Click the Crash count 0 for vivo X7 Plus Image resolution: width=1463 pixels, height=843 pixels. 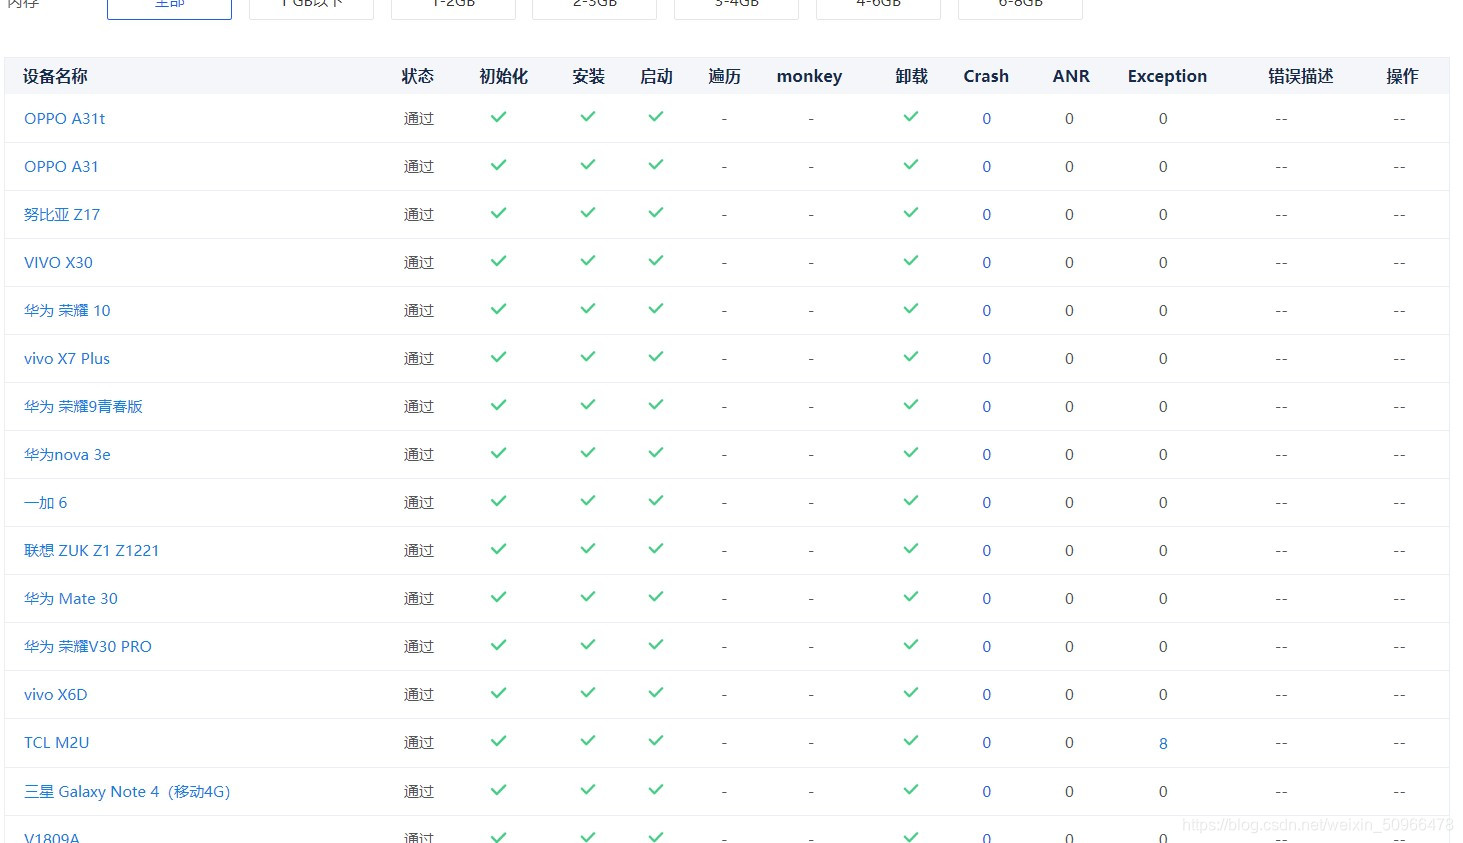tap(986, 358)
